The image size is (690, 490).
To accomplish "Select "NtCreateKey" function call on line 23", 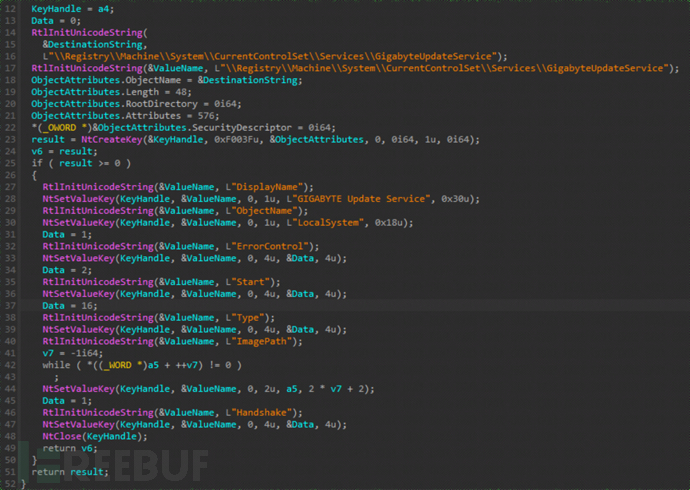I will tap(112, 139).
